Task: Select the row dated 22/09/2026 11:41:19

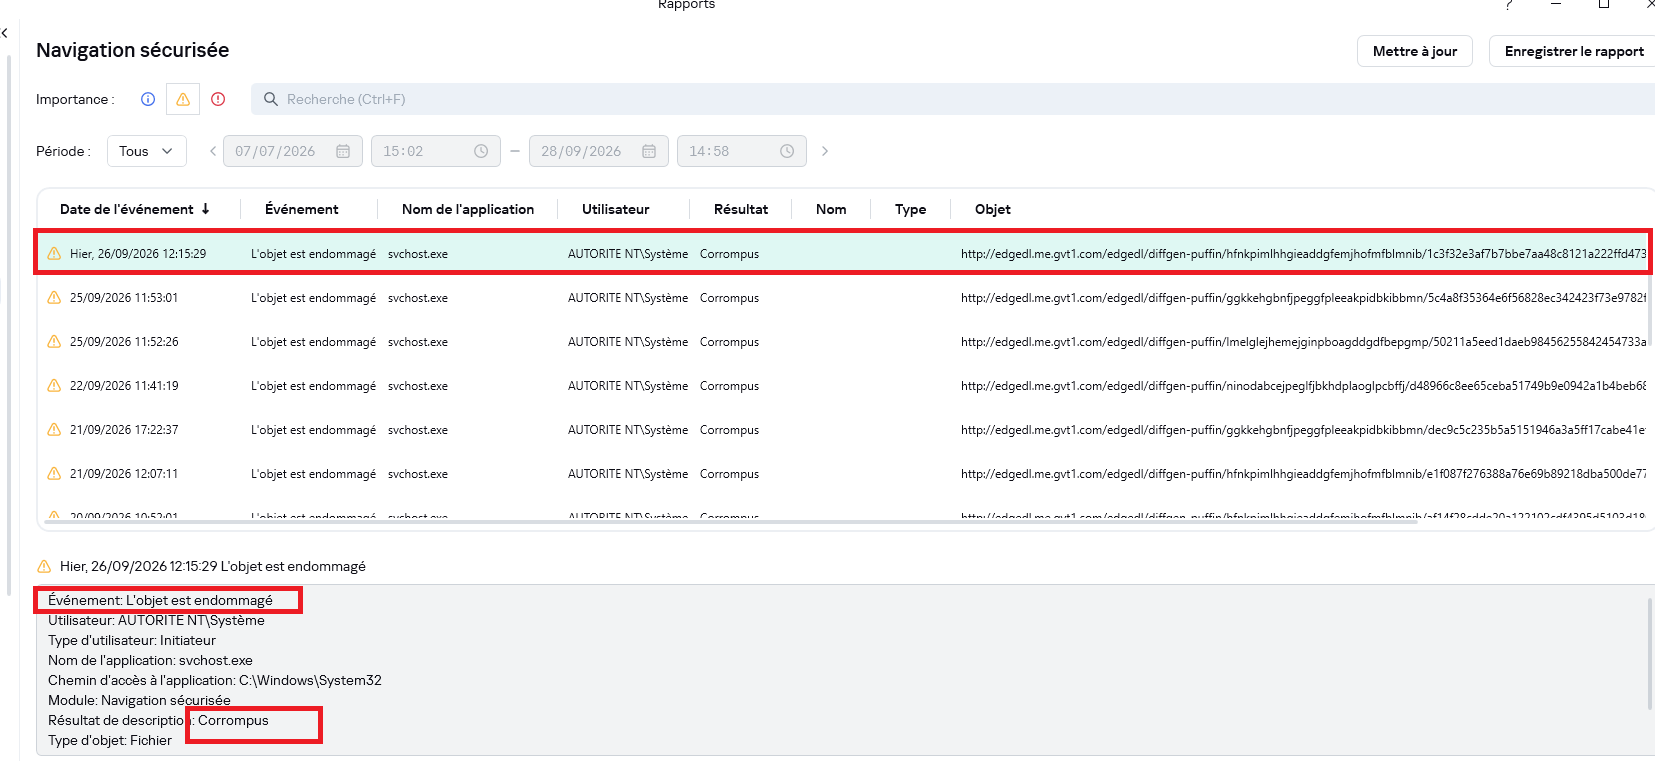Action: click(x=842, y=386)
